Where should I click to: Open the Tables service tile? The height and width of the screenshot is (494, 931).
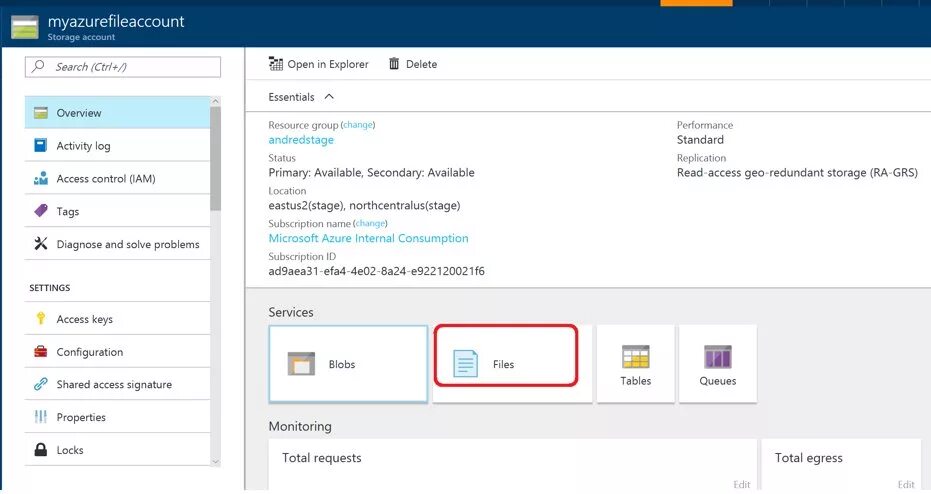pyautogui.click(x=635, y=364)
